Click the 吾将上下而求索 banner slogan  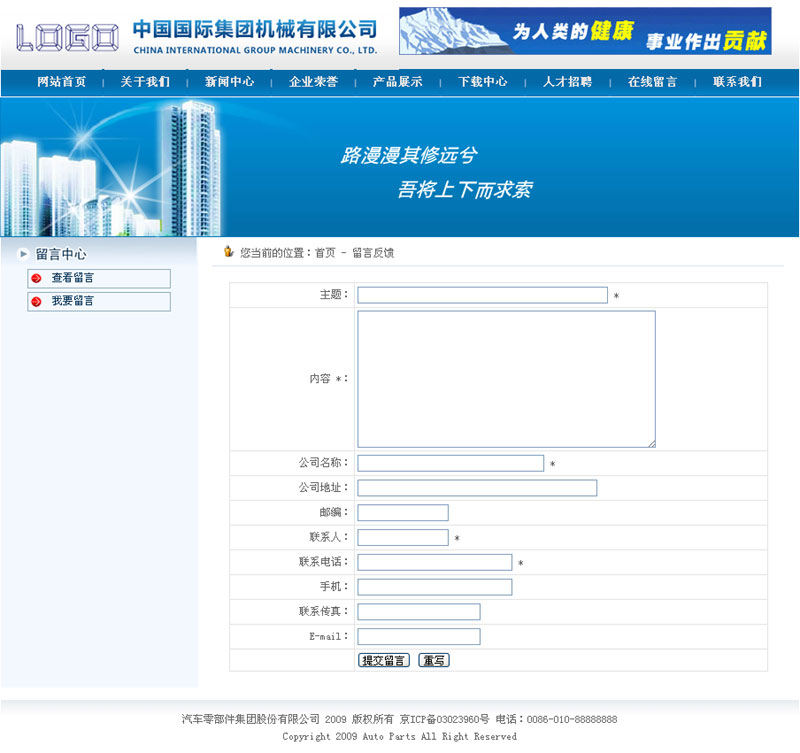(x=465, y=190)
